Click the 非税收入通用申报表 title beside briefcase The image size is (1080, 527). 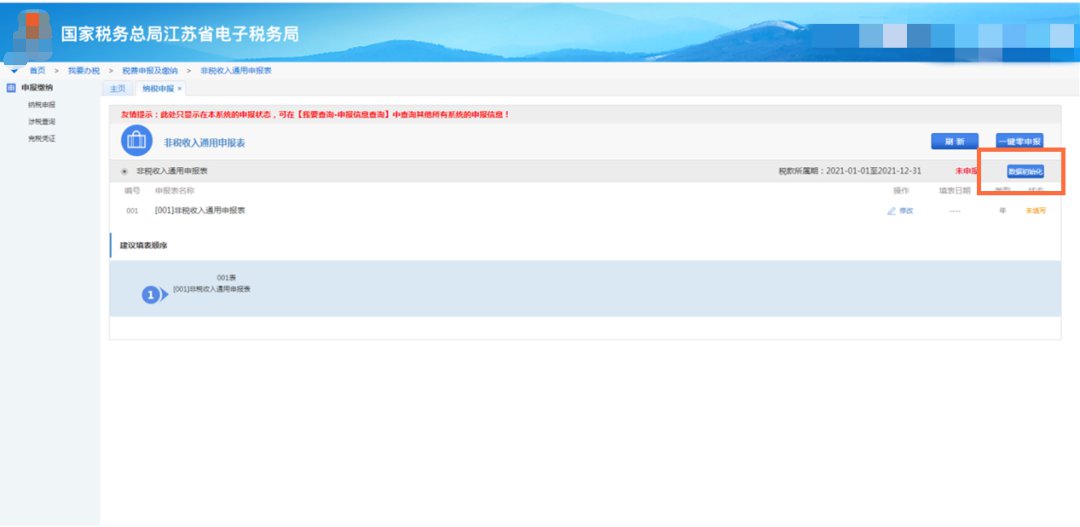tap(204, 143)
